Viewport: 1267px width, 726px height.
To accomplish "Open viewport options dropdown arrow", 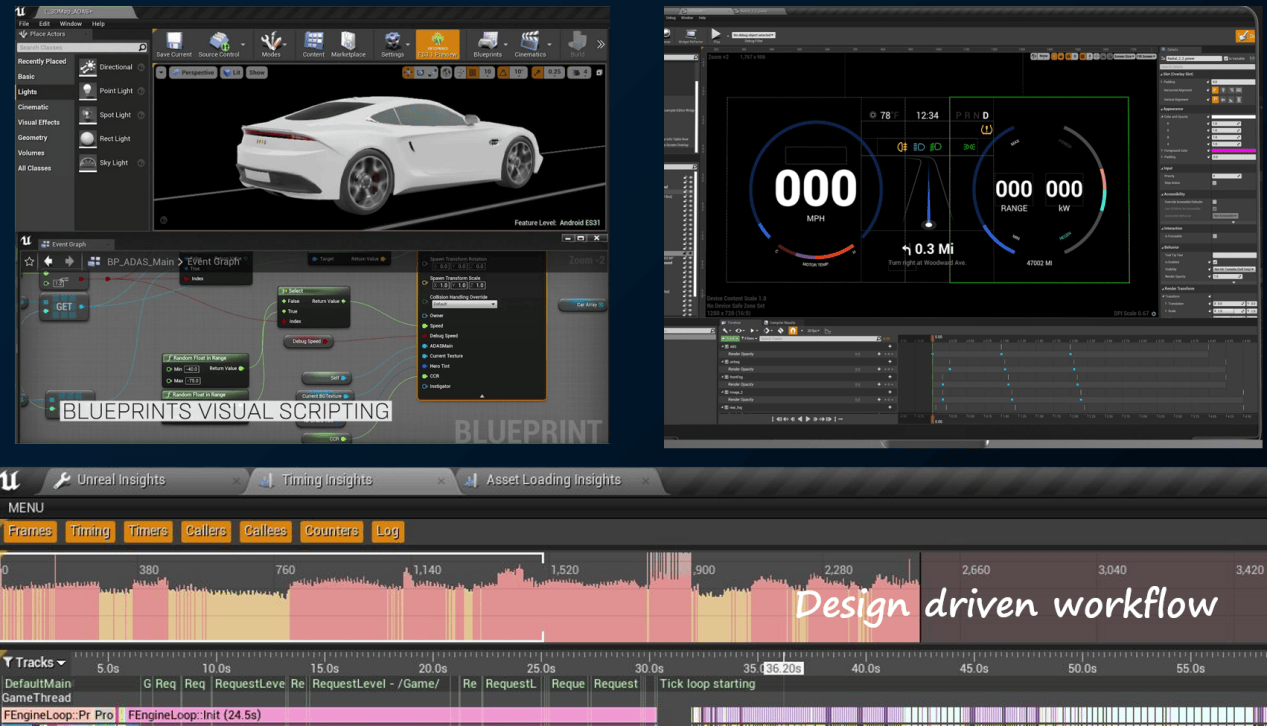I will coord(161,72).
